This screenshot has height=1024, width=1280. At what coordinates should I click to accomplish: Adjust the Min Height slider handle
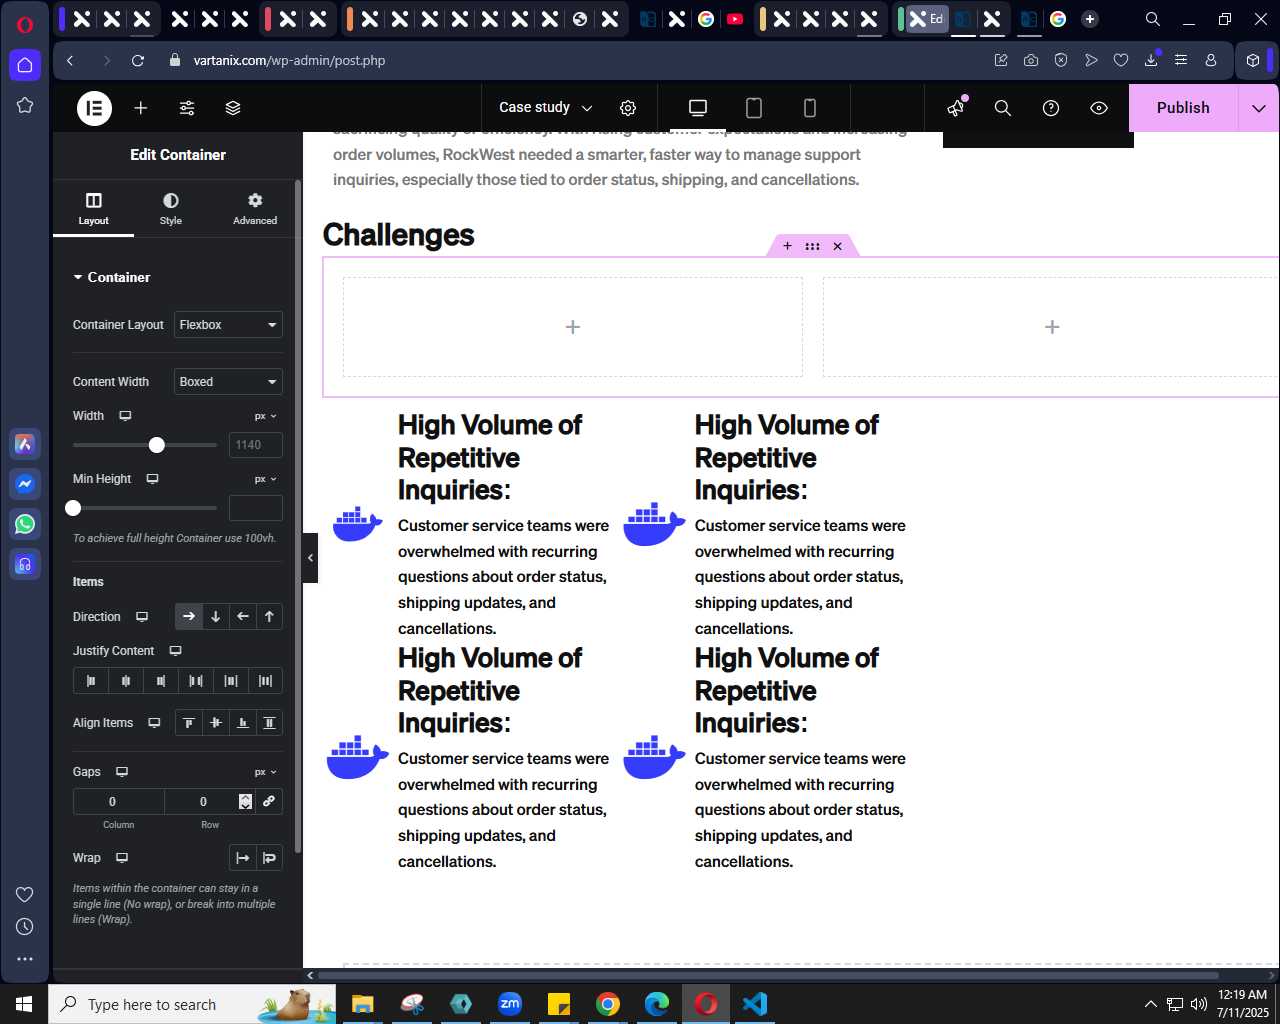(x=73, y=508)
